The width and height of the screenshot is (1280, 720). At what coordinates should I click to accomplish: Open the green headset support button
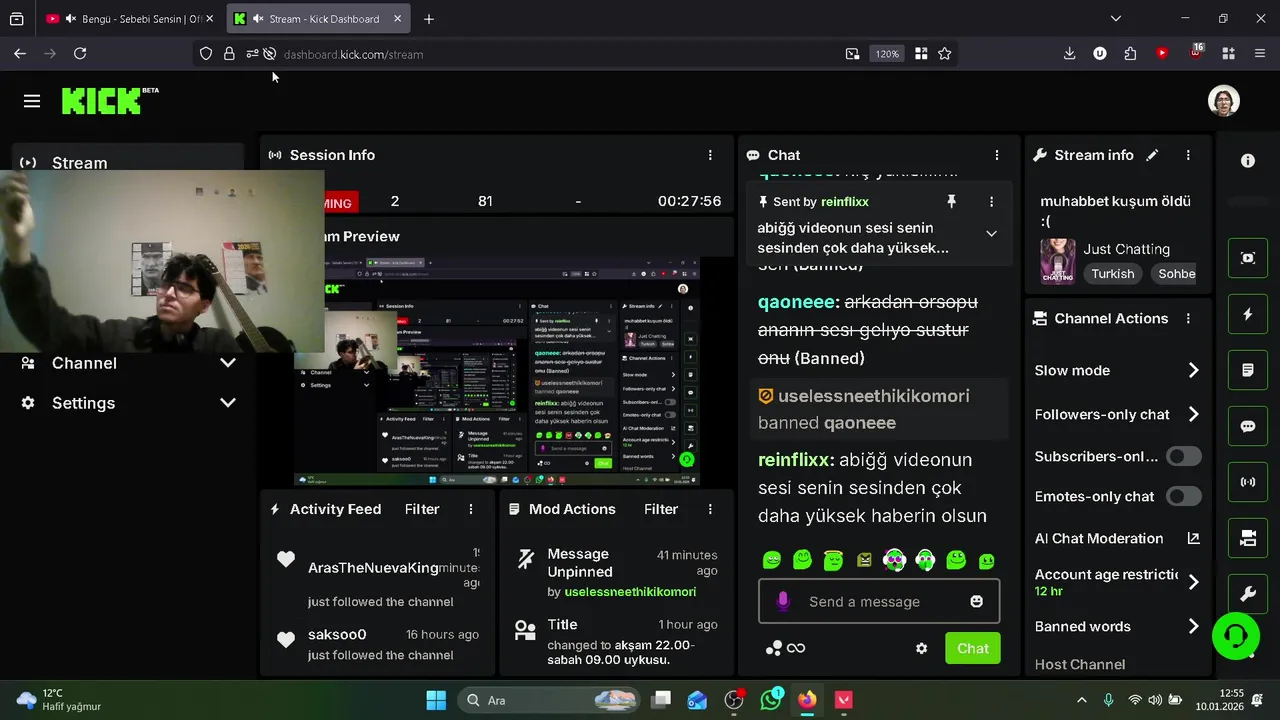(x=1236, y=635)
